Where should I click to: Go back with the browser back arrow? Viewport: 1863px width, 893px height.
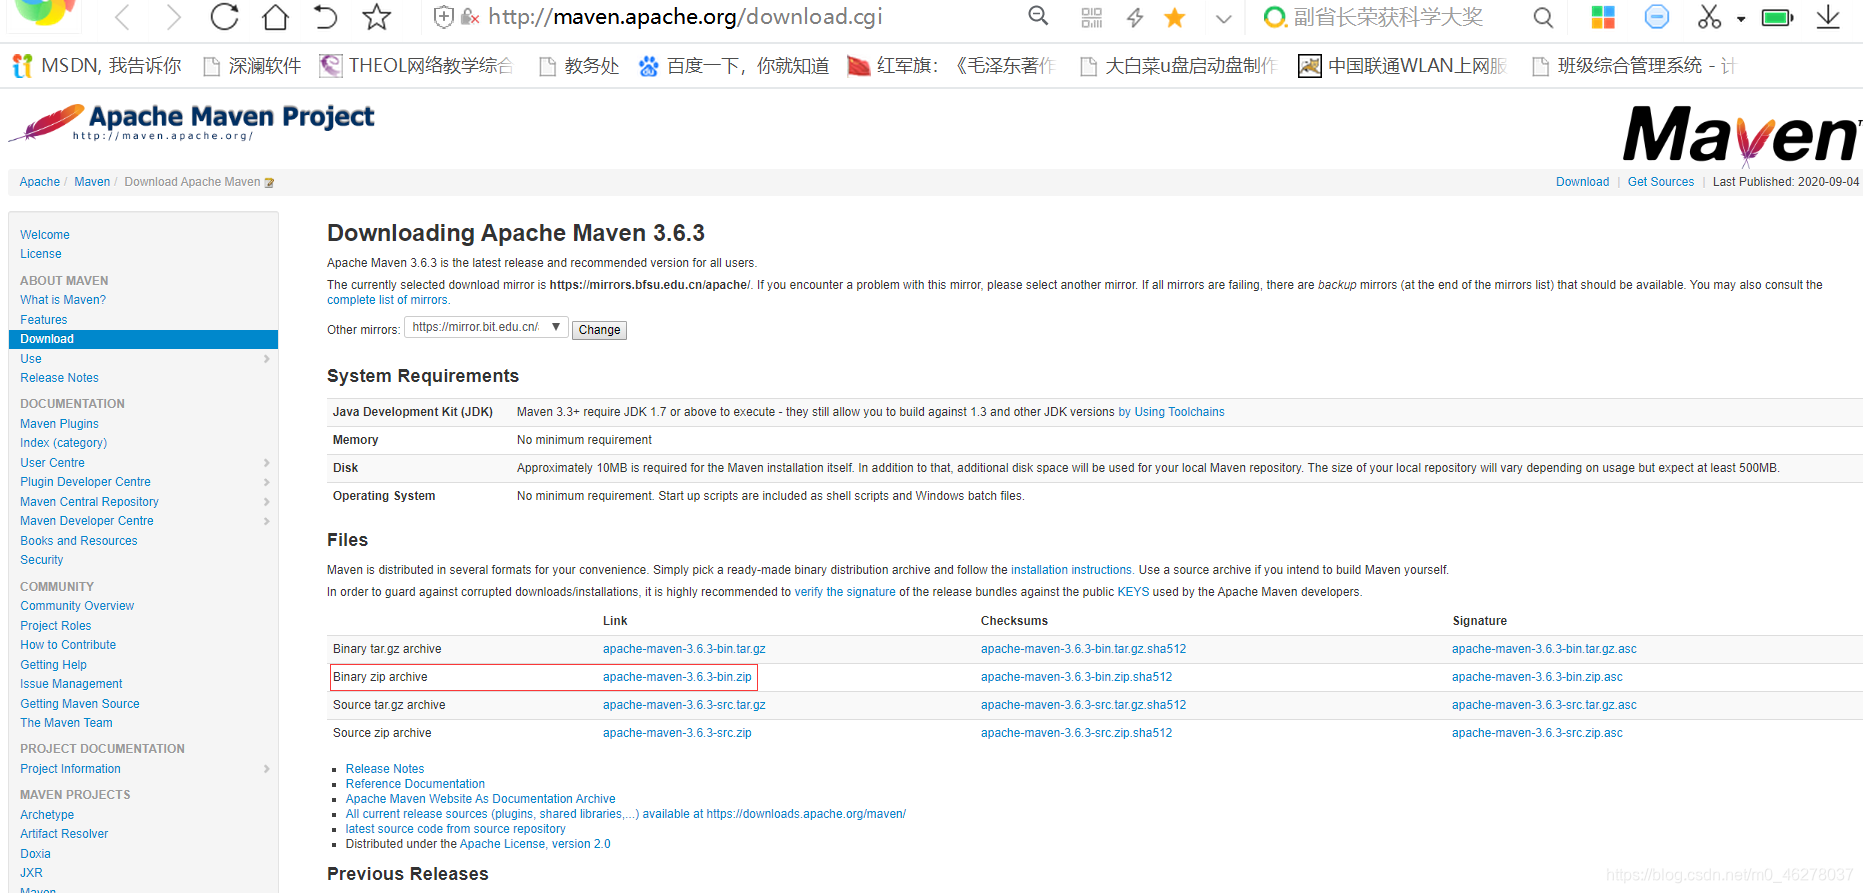click(122, 17)
